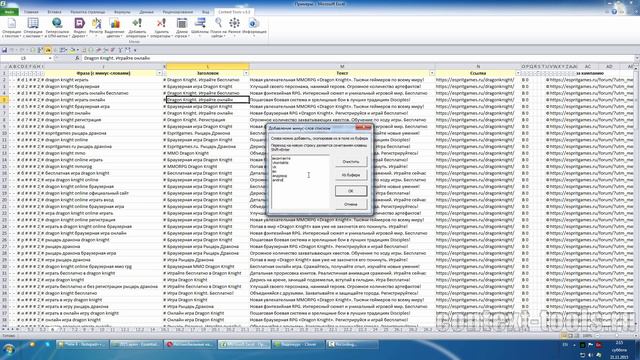Image resolution: width=640 pixels, height=360 pixels.
Task: Click the highlighted yellow quick toolbar icon
Action: [x=48, y=50]
